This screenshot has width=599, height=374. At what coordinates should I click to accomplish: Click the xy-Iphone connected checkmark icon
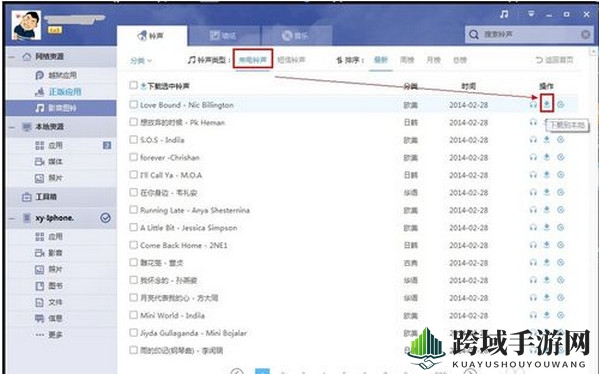coord(105,218)
